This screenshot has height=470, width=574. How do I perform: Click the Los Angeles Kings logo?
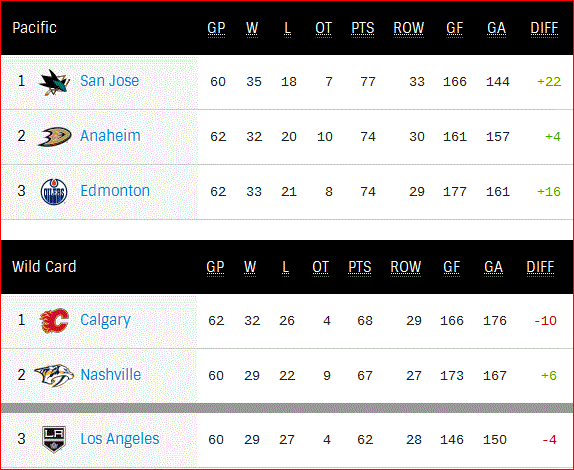(54, 439)
